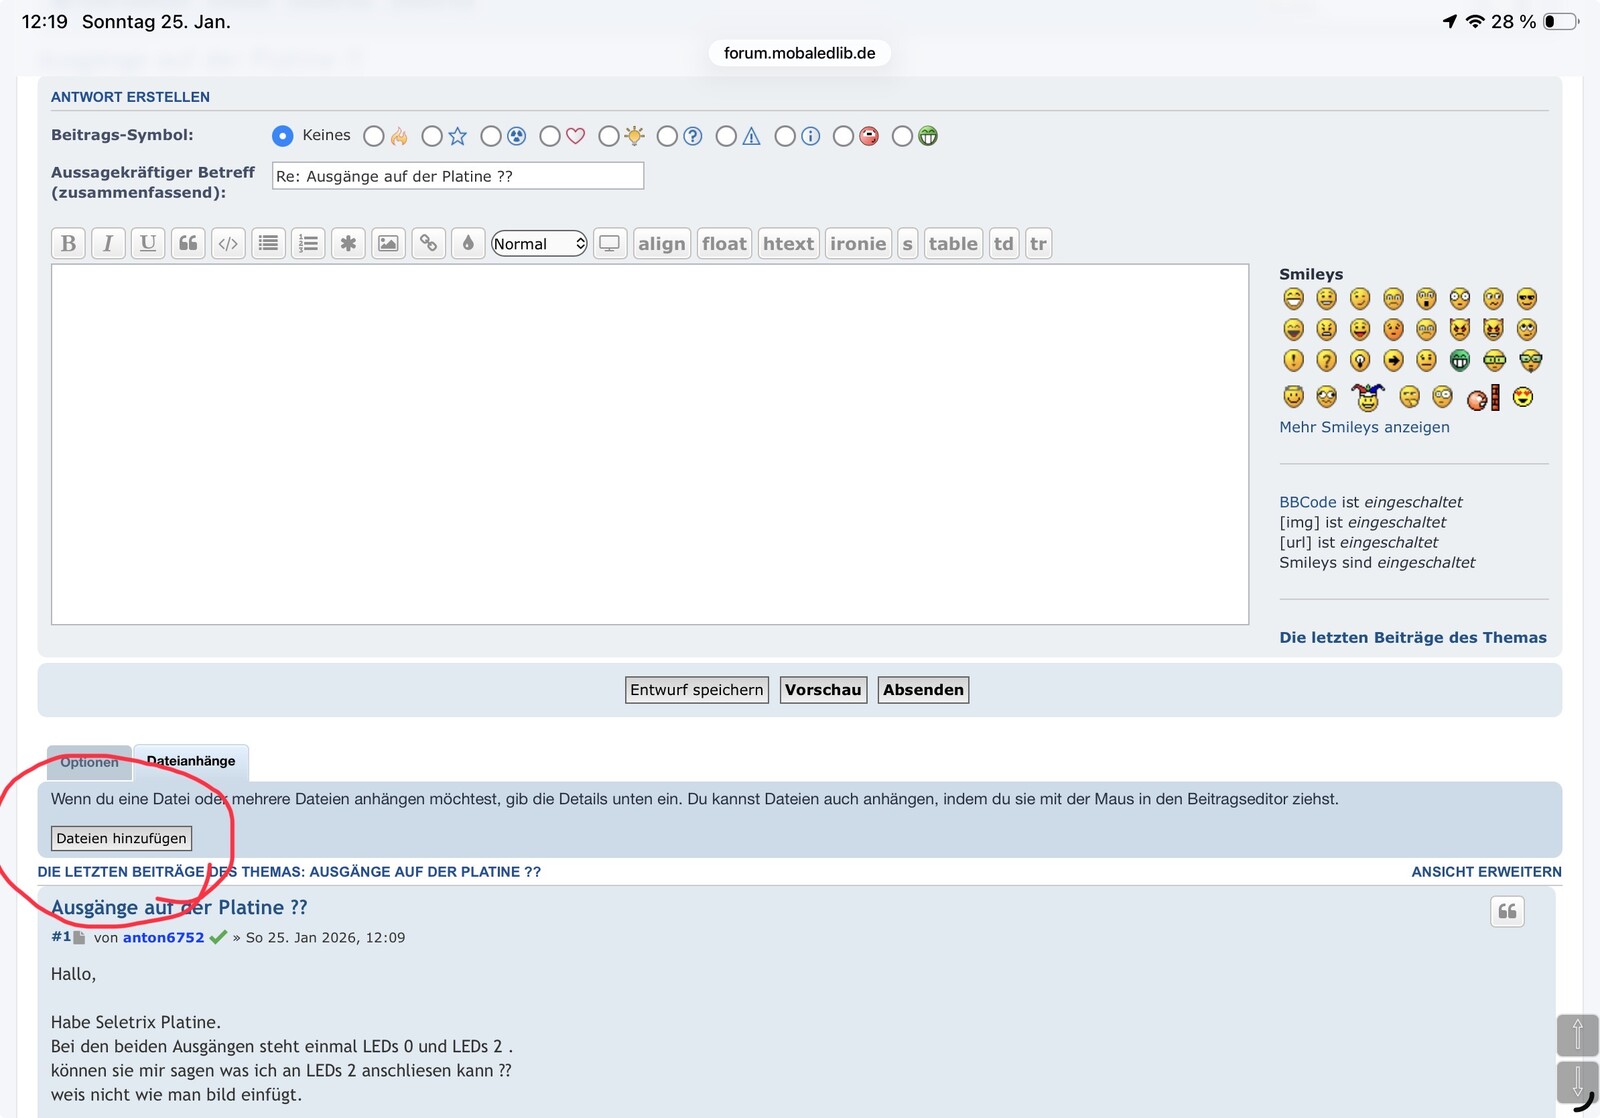Image resolution: width=1600 pixels, height=1118 pixels.
Task: Insert an image using the picture icon
Action: (x=388, y=243)
